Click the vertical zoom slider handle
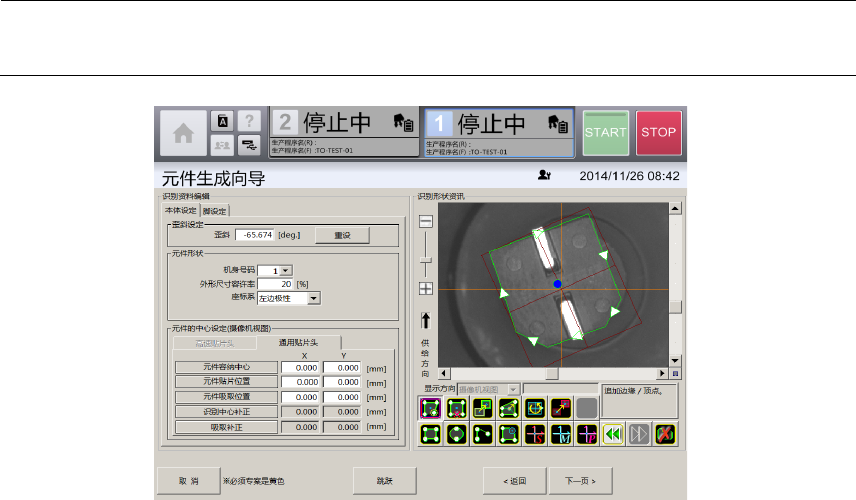This screenshot has width=856, height=500. [x=426, y=258]
